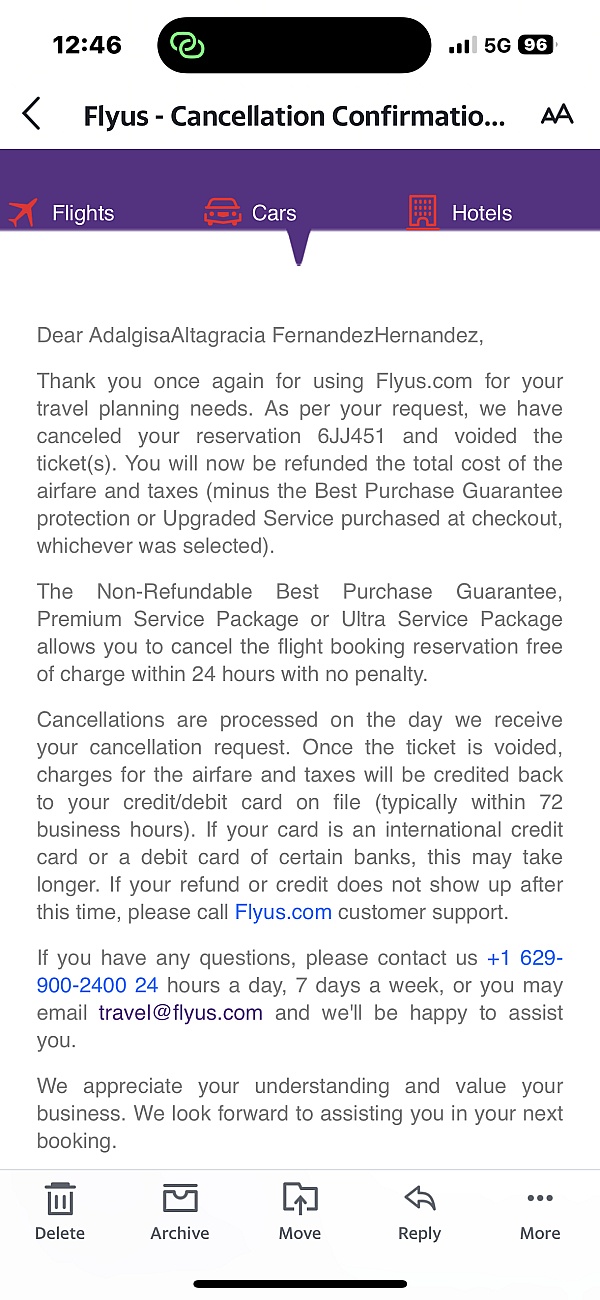Switch to the Flights tab

(83, 212)
